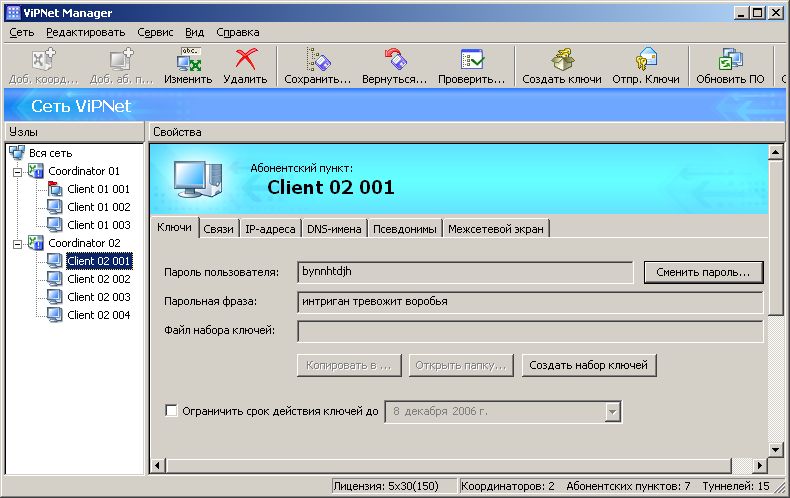Screen dimensions: 790x498
Task: Open the Сервис menu
Action: (155, 32)
